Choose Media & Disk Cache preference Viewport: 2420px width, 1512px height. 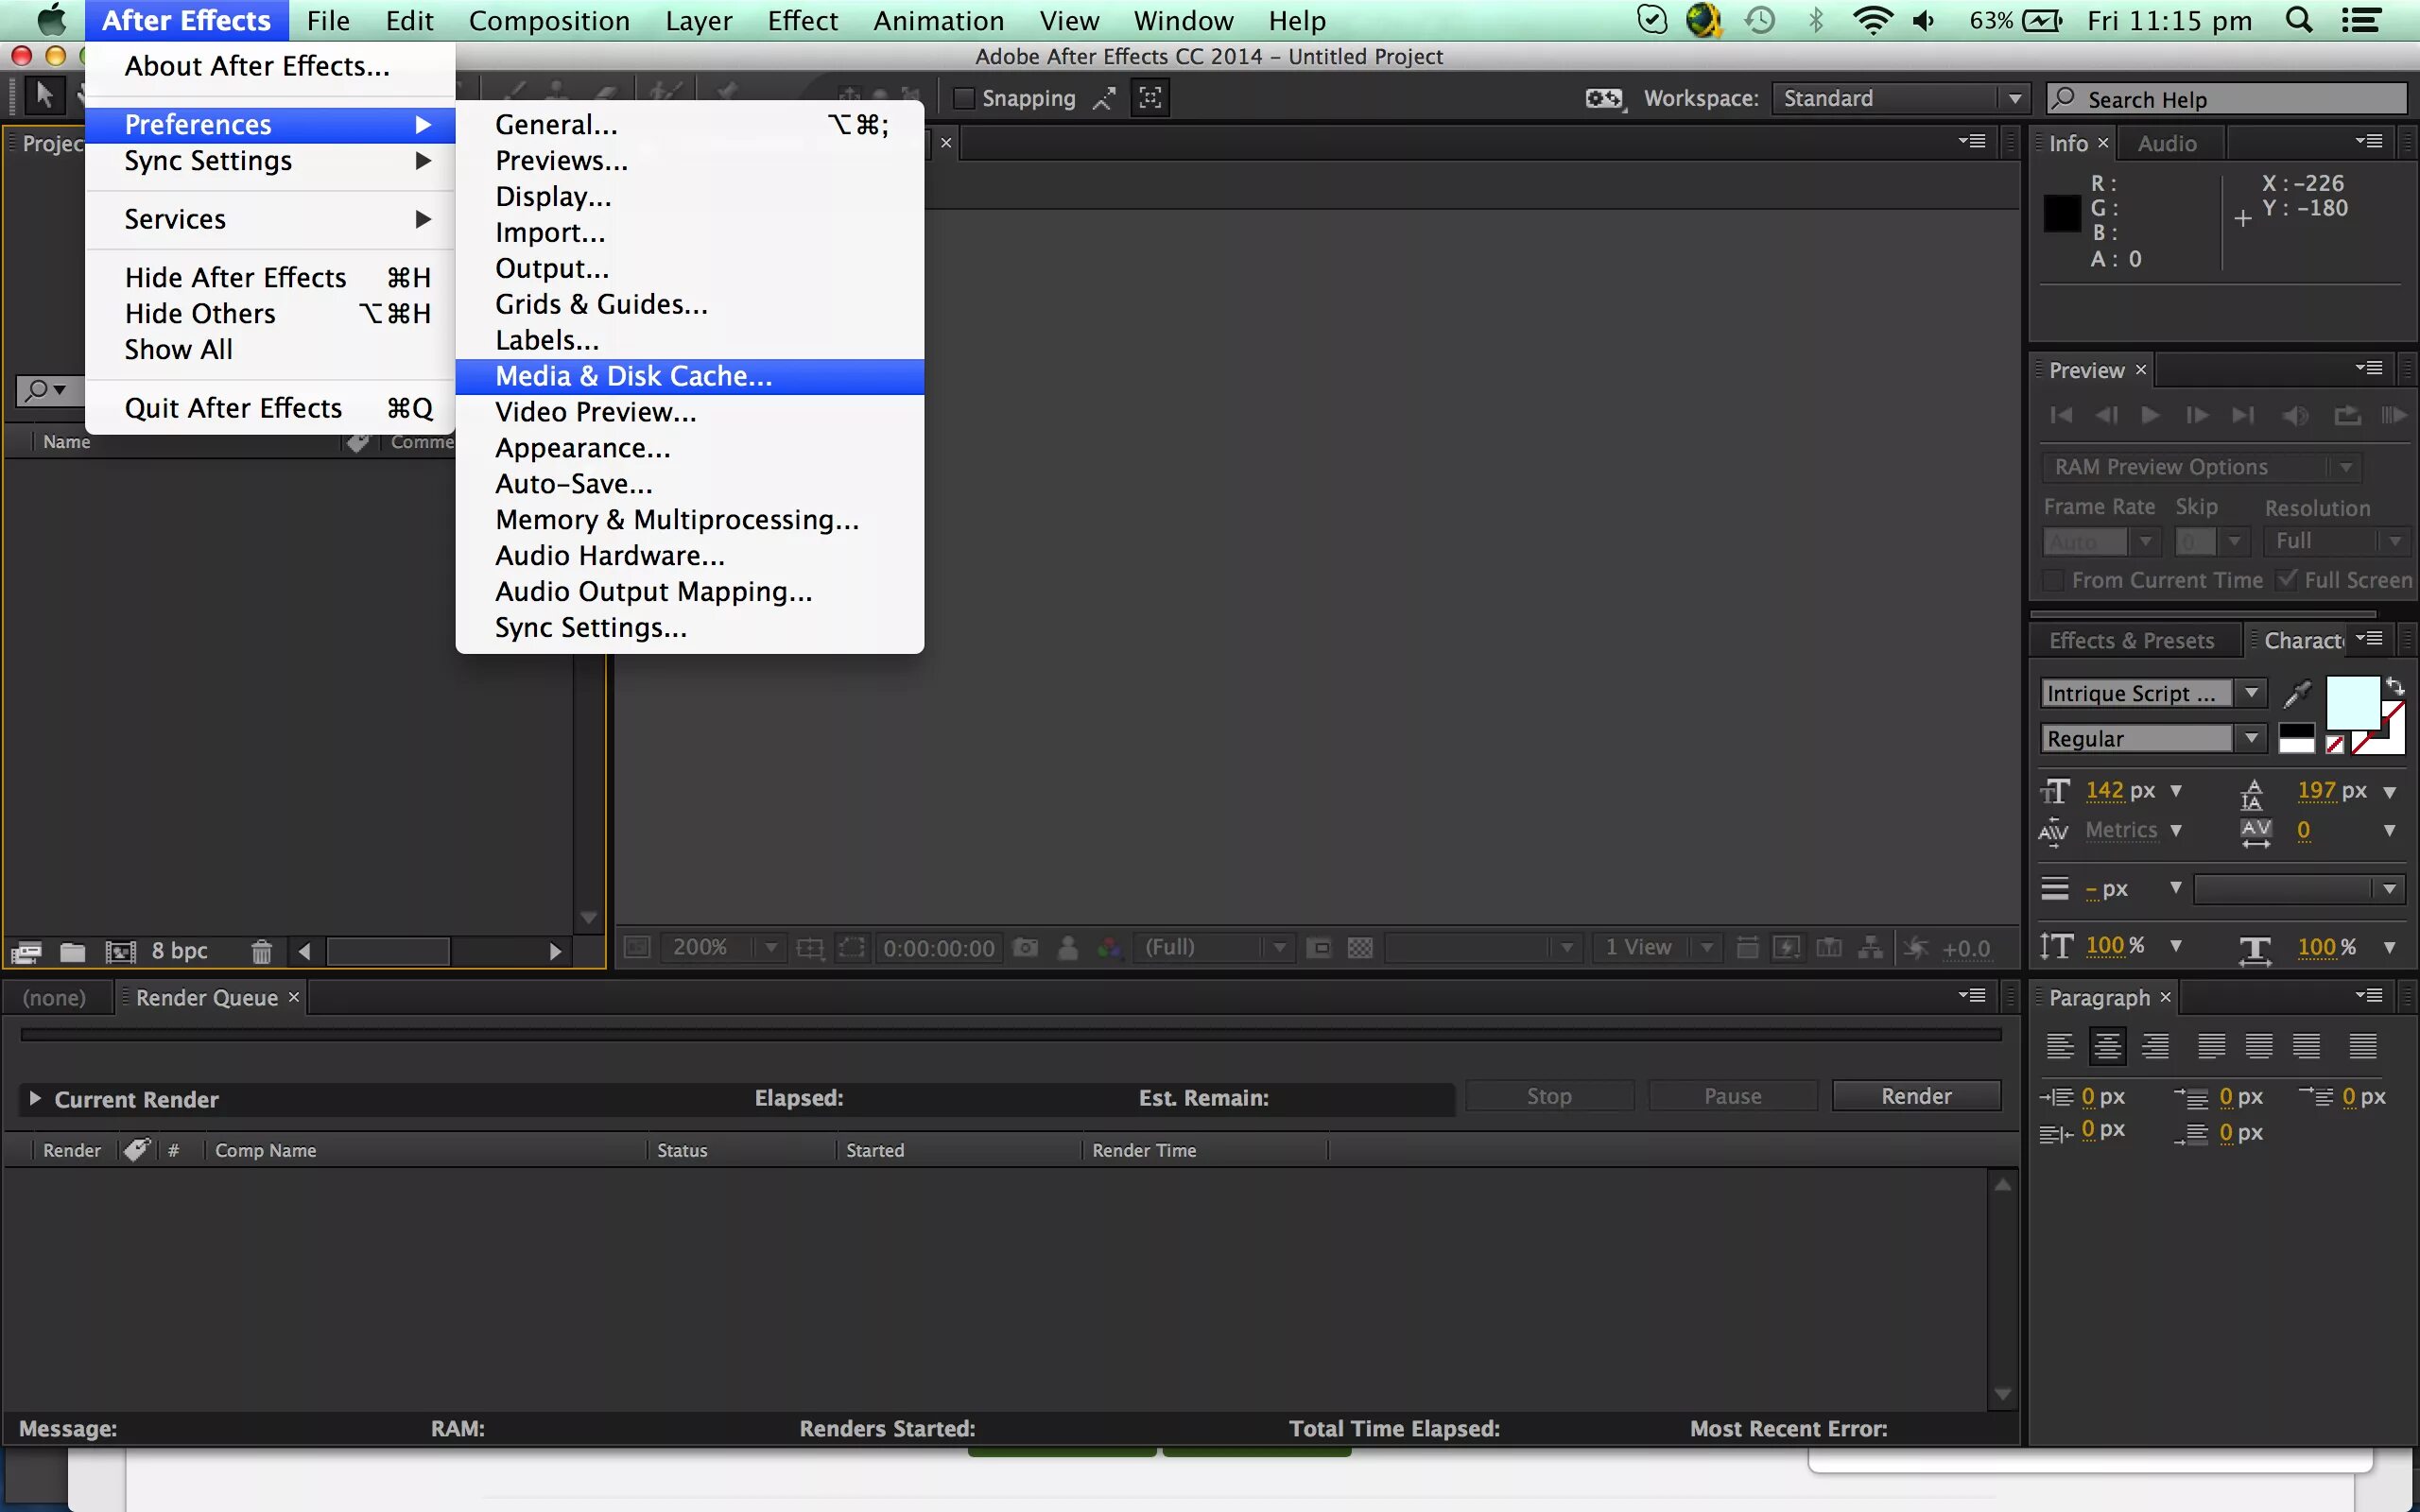[x=689, y=376]
